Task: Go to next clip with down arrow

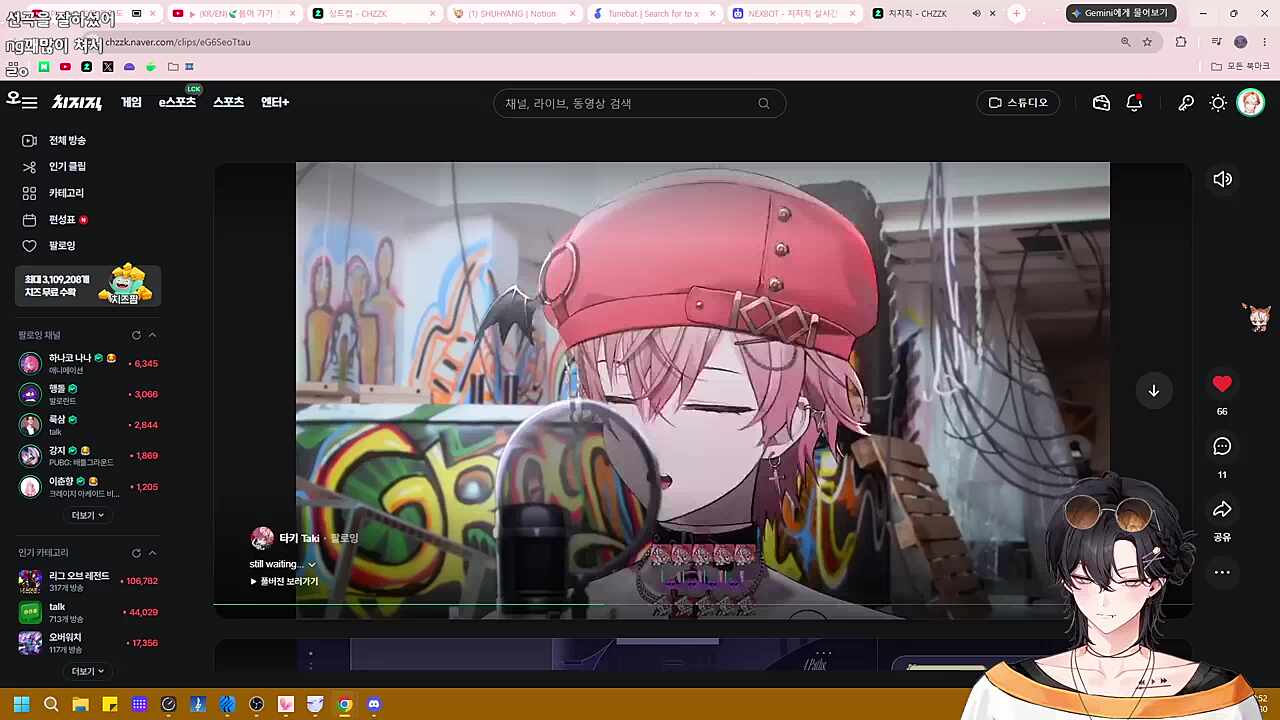Action: [x=1153, y=391]
